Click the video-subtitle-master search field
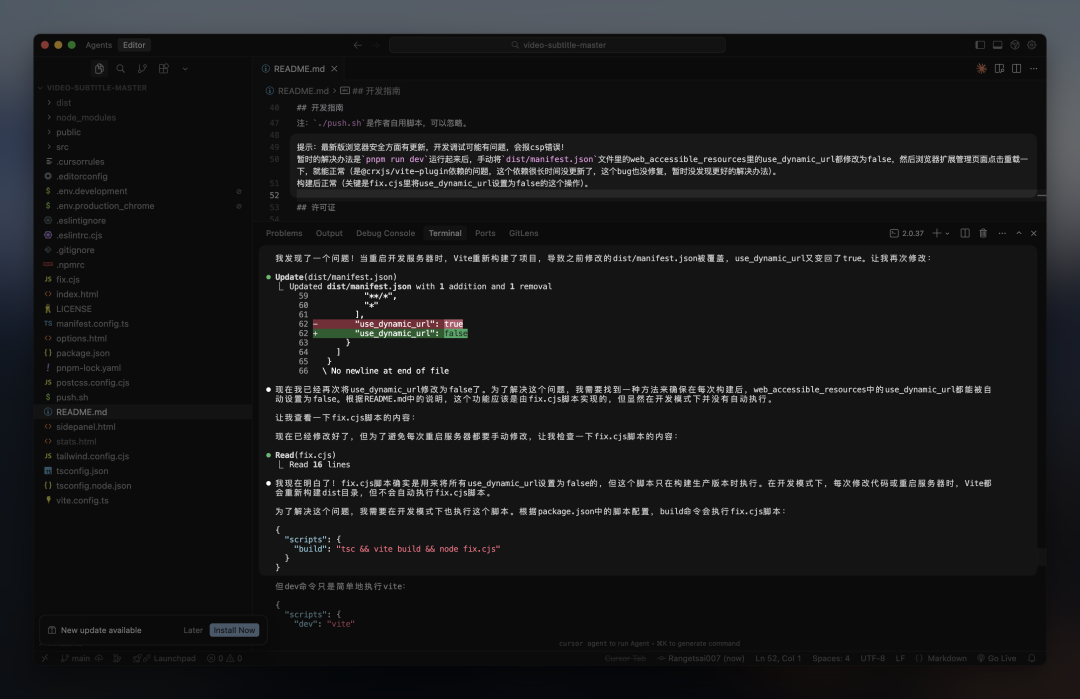This screenshot has width=1080, height=699. coord(557,45)
